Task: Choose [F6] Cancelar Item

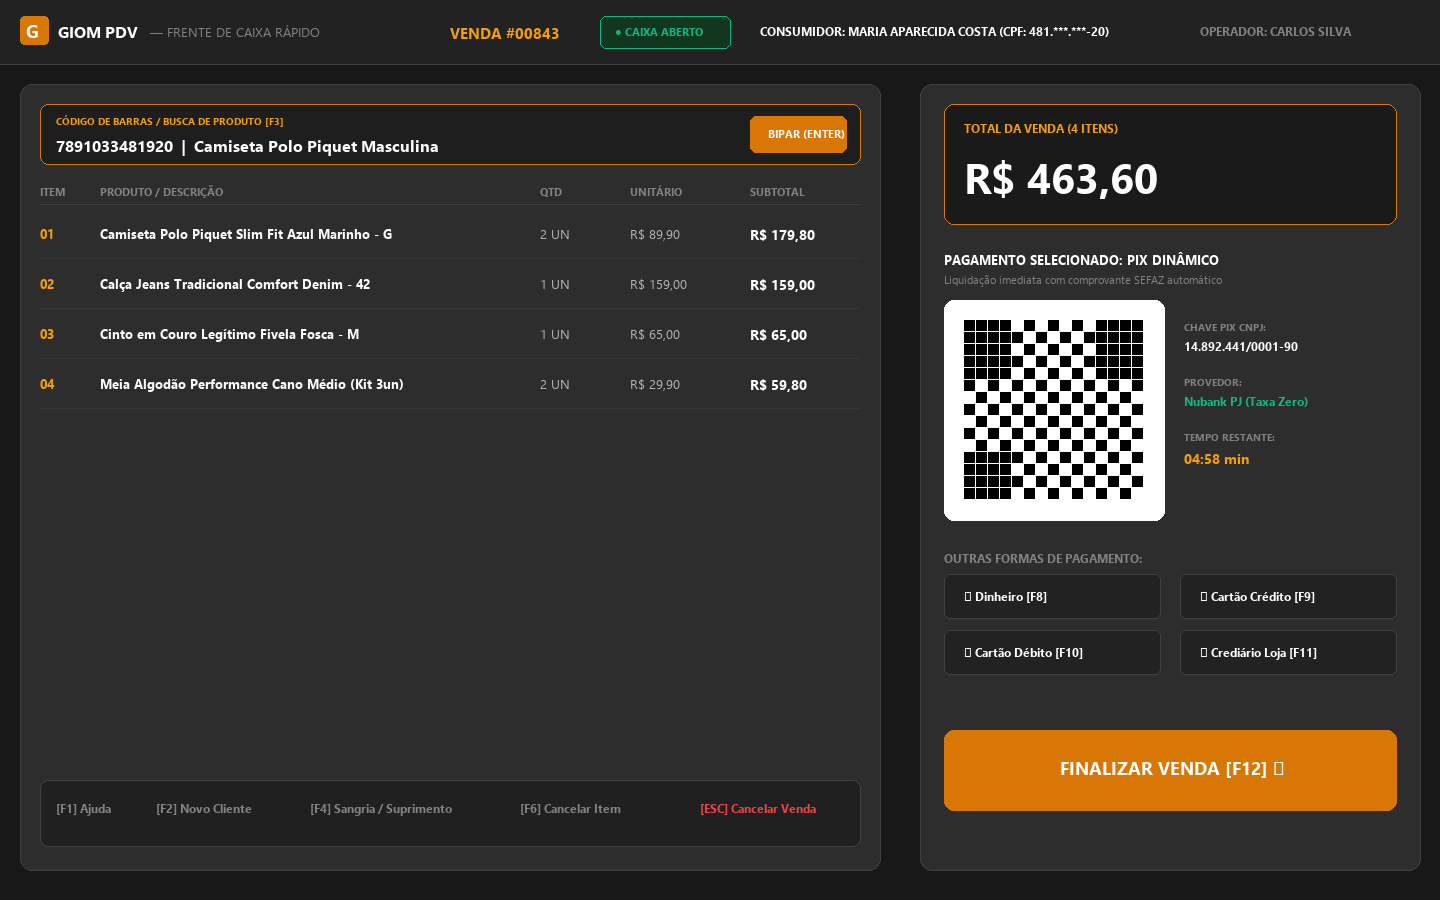Action: coord(570,809)
